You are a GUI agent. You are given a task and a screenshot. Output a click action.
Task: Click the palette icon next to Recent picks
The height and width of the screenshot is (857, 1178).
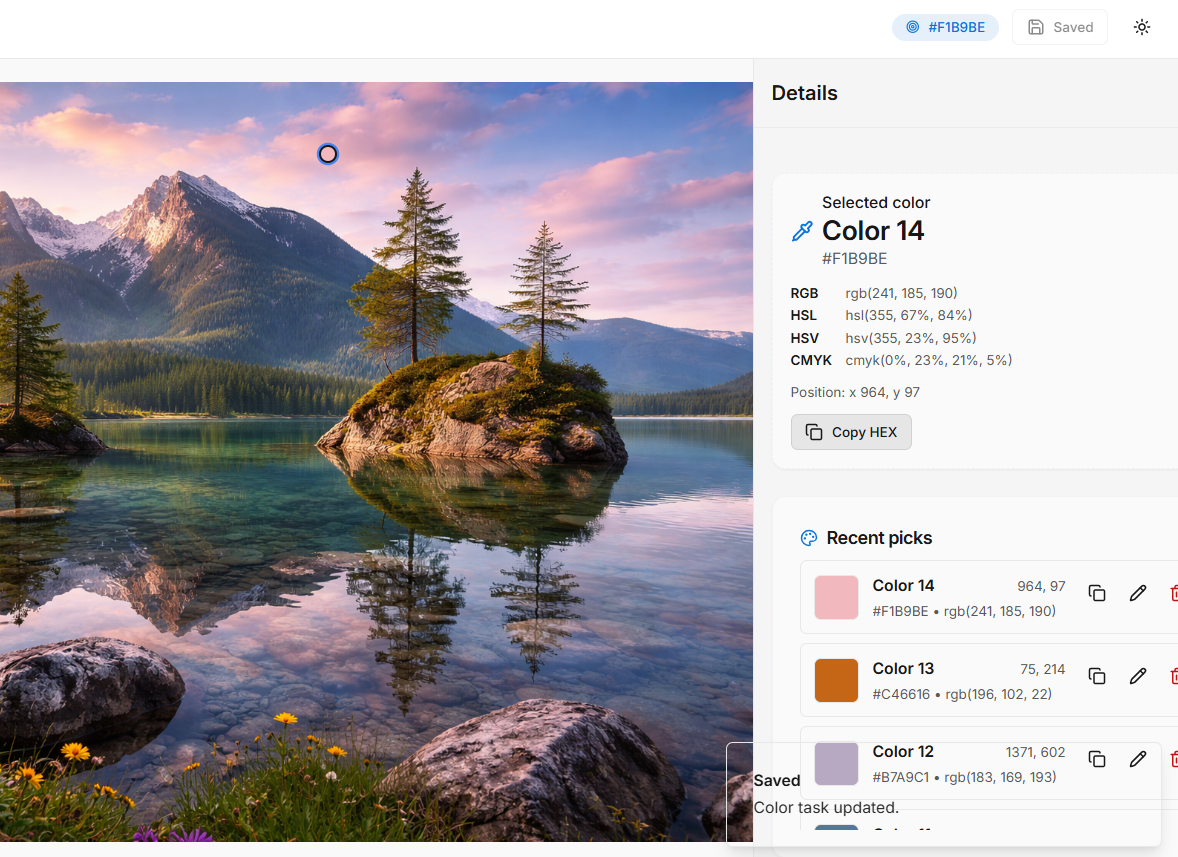pyautogui.click(x=809, y=538)
